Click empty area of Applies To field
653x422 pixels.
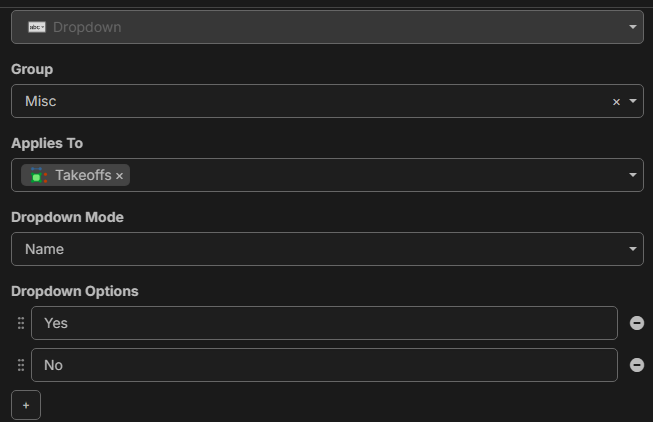click(x=370, y=176)
